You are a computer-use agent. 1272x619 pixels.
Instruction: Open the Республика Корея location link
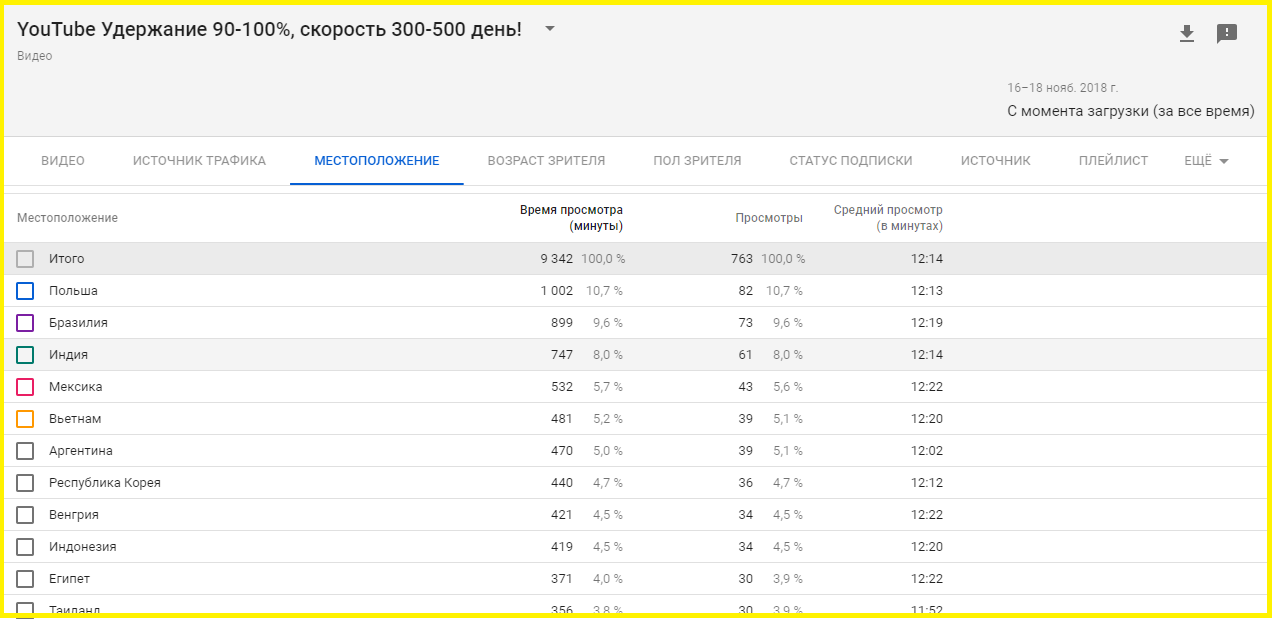point(105,483)
